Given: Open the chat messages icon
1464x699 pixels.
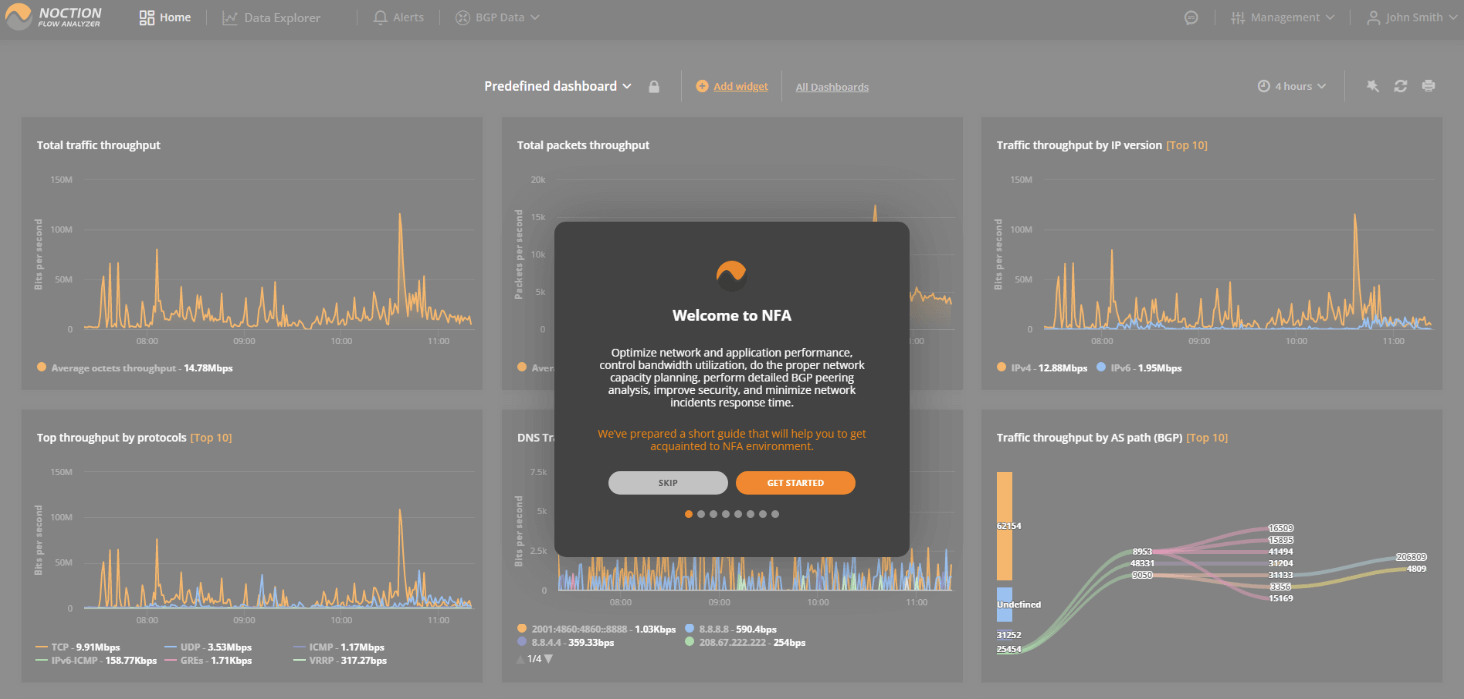Looking at the screenshot, I should pyautogui.click(x=1191, y=17).
